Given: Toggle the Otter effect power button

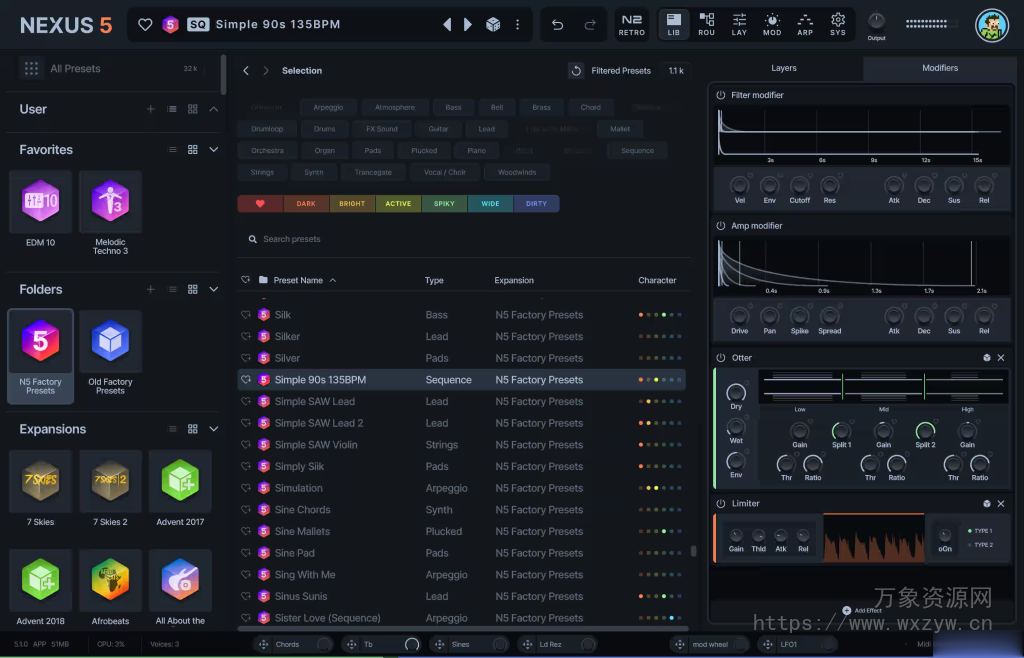Looking at the screenshot, I should click(721, 358).
